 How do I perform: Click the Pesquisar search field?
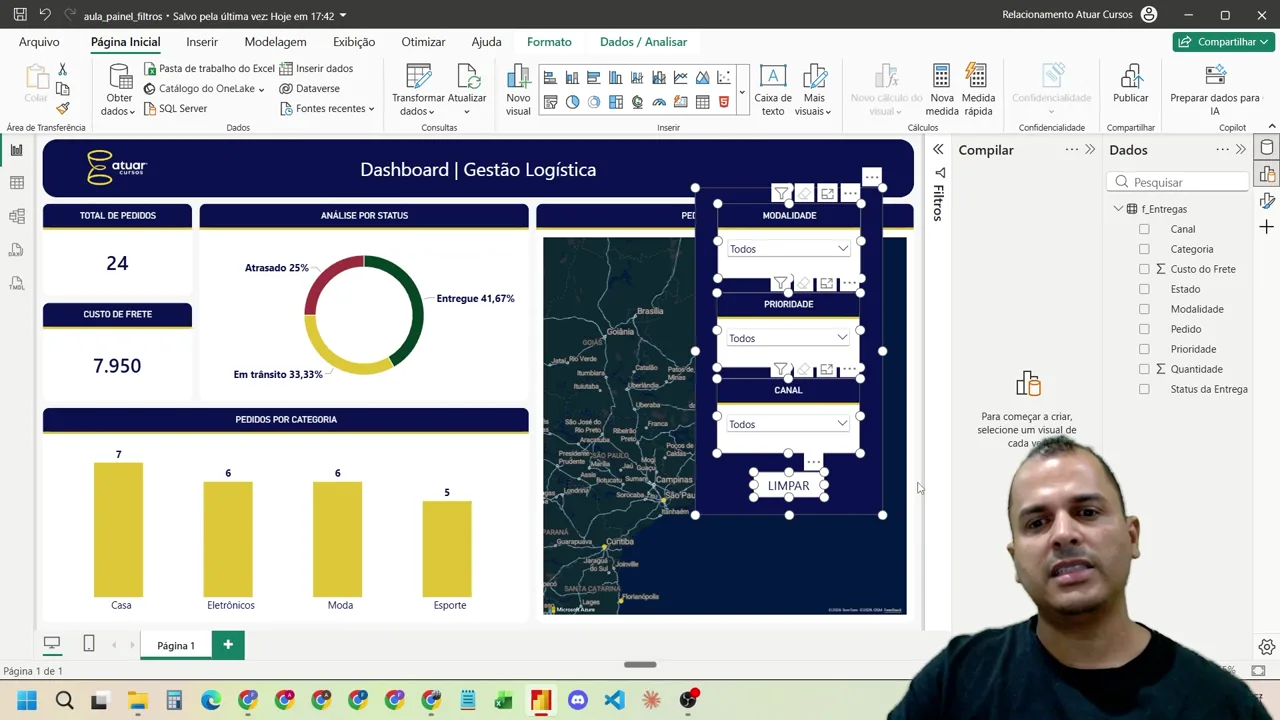[x=1179, y=182]
